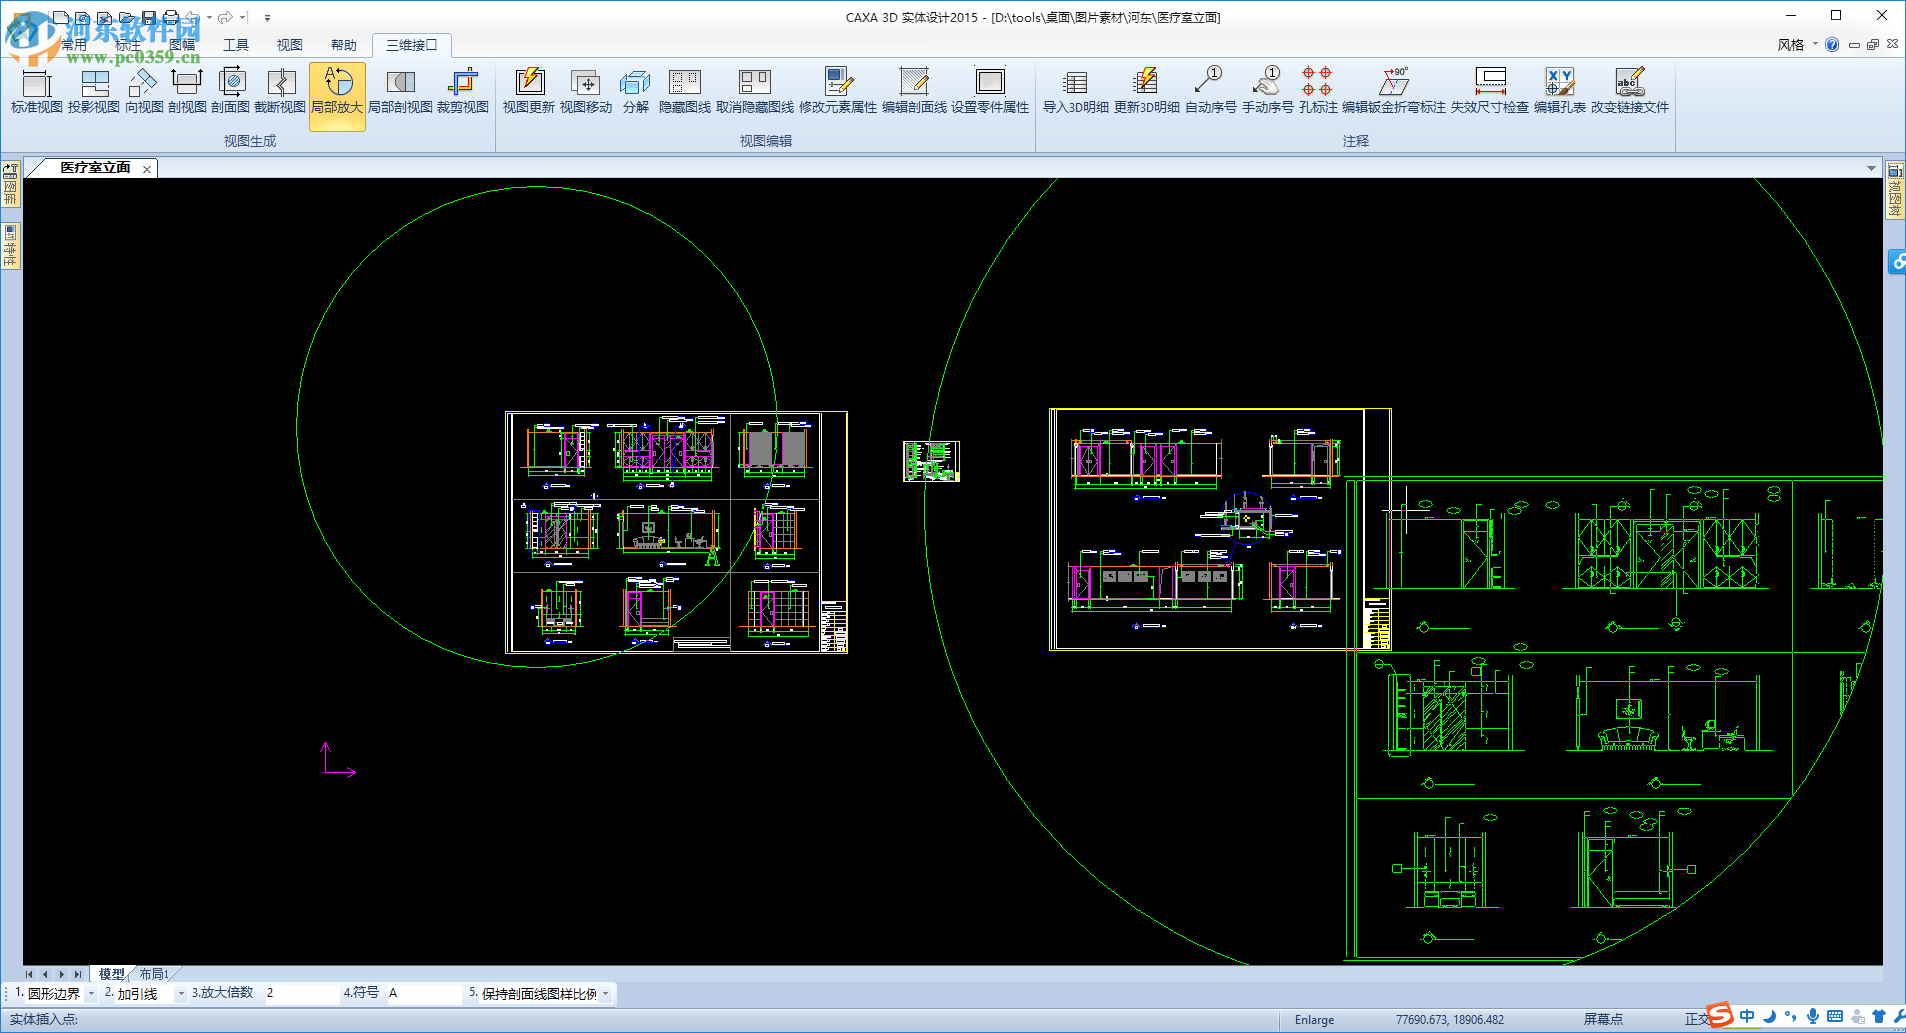The width and height of the screenshot is (1906, 1033).
Task: Choose the 裁剪视图 crop view tool
Action: click(462, 90)
